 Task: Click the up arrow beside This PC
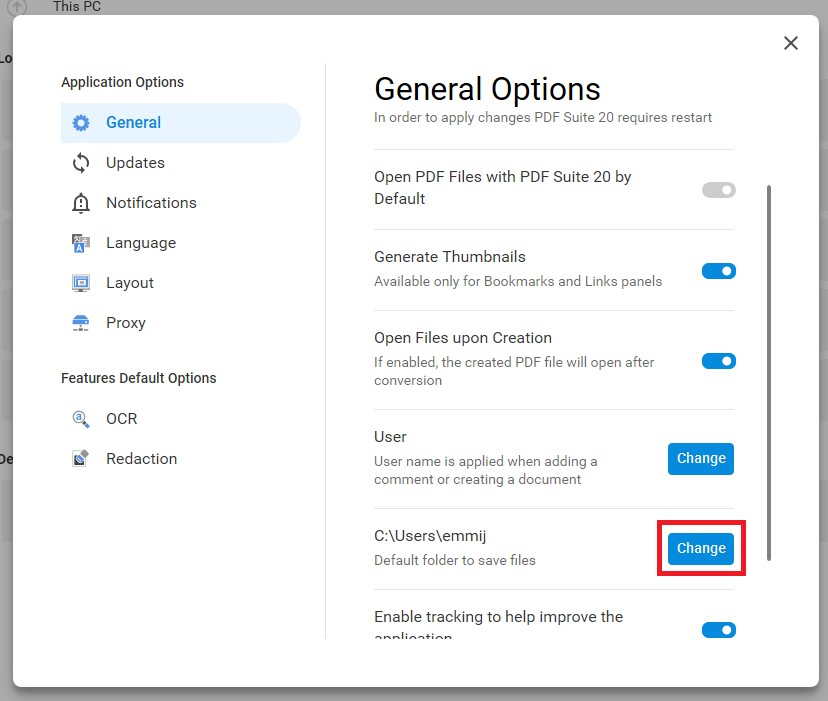[17, 7]
